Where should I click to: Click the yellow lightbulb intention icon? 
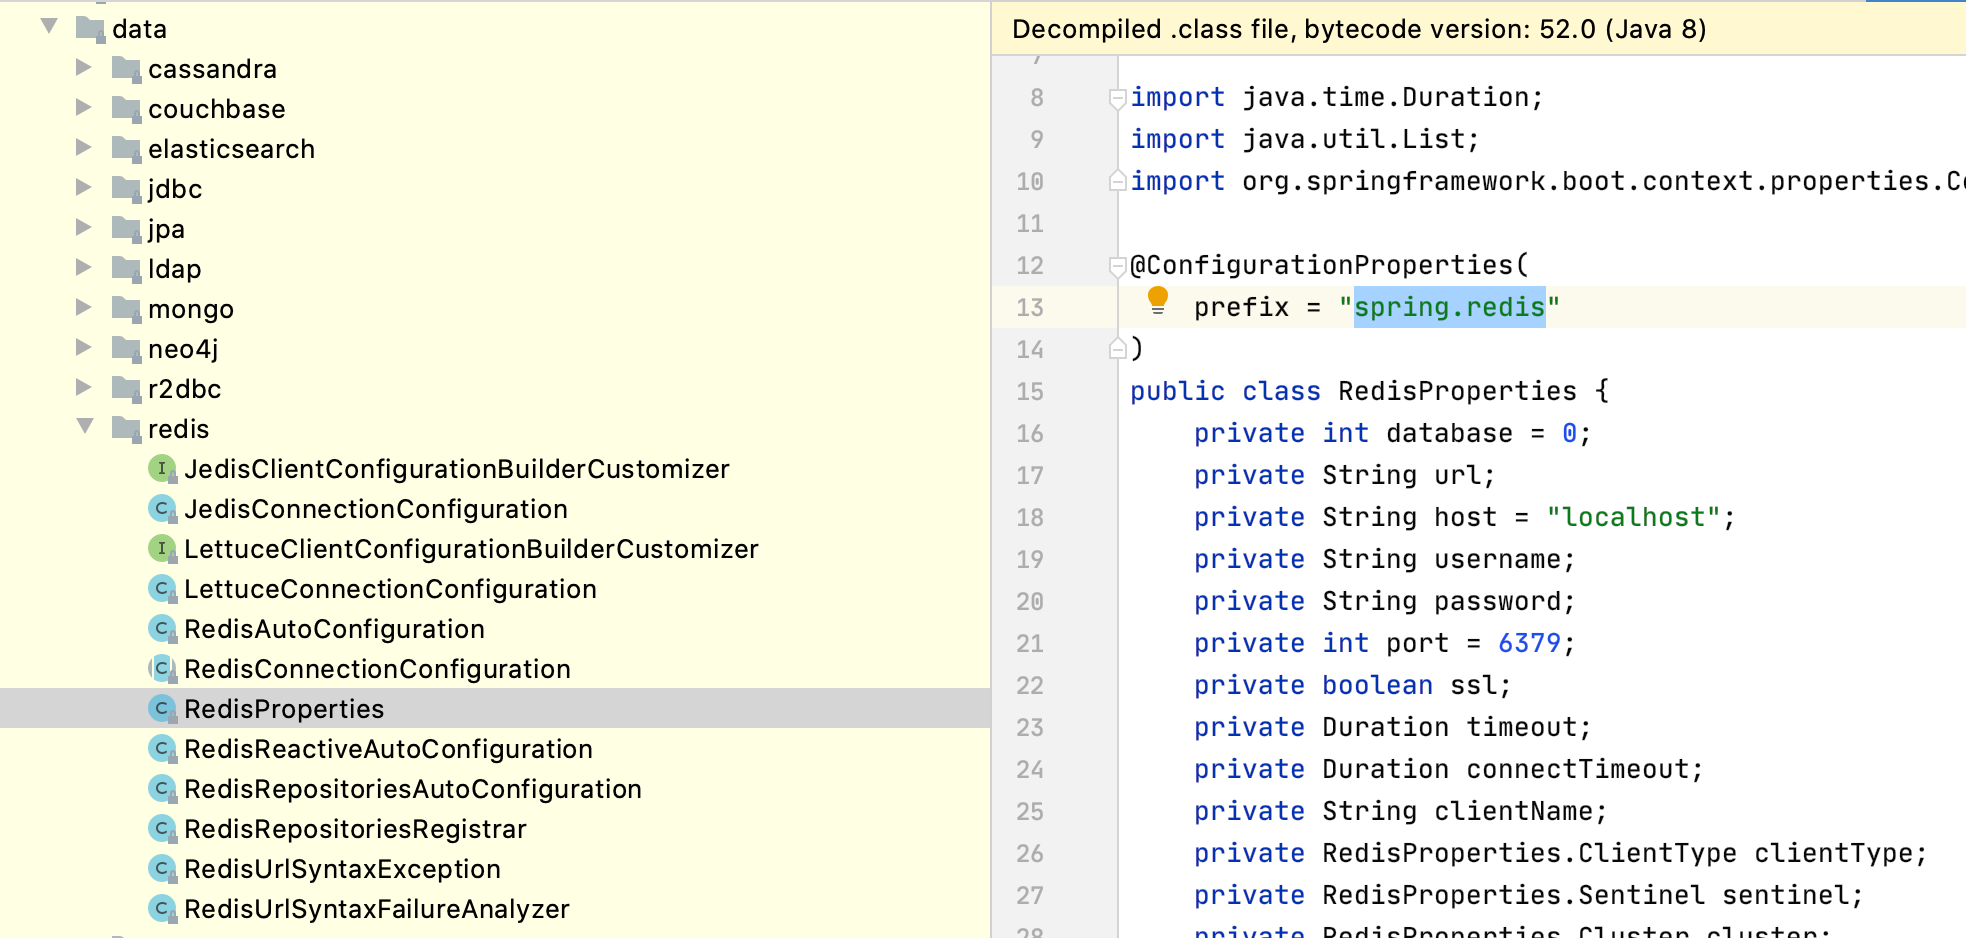click(x=1157, y=300)
